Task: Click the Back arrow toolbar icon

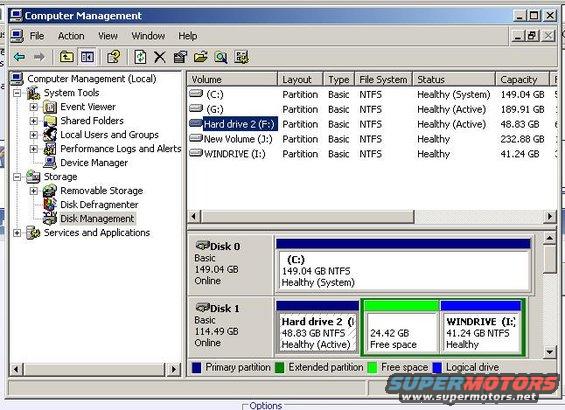Action: click(x=19, y=57)
